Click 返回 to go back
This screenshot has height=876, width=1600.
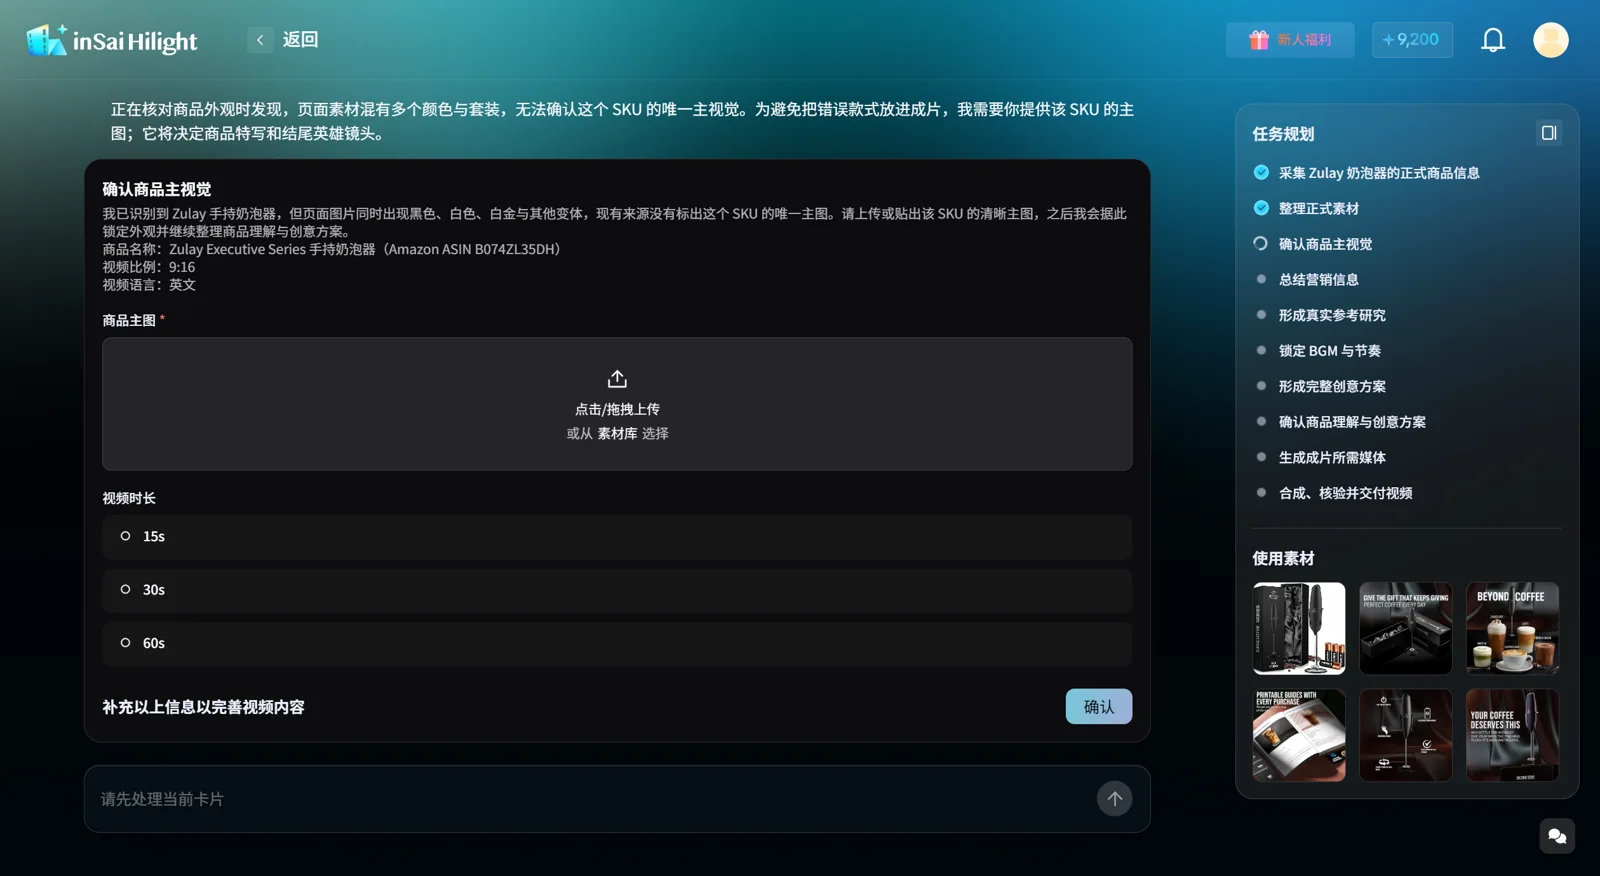click(x=300, y=40)
